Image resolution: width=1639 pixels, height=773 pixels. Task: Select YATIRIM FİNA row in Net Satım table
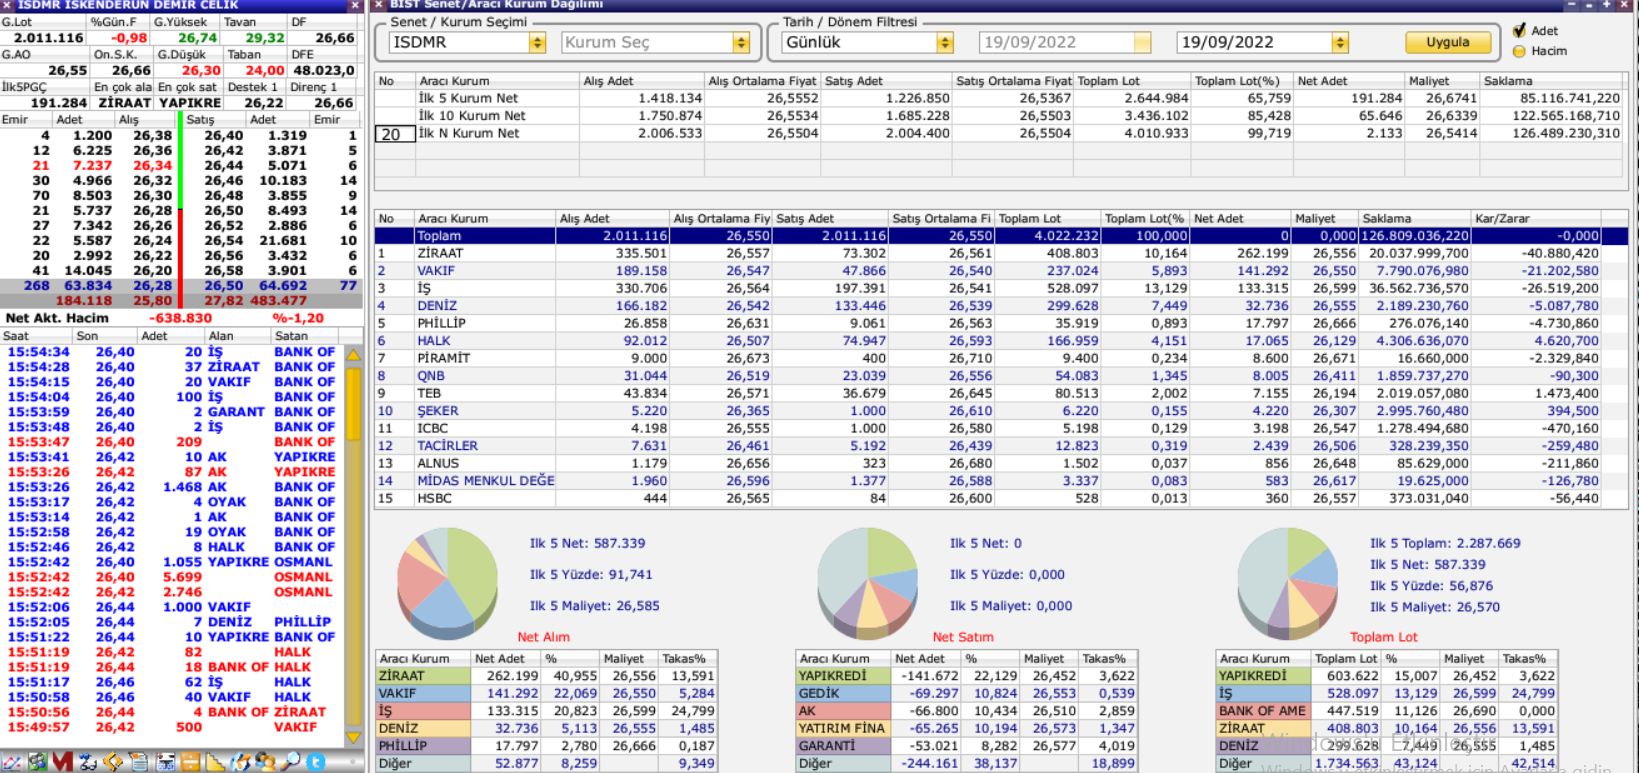click(966, 729)
